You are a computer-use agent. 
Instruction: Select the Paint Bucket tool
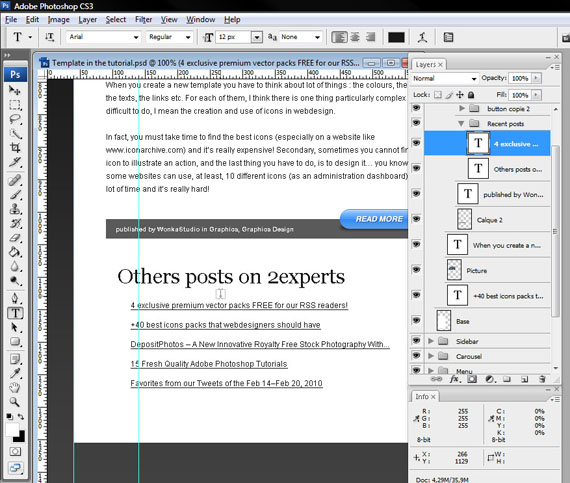(x=15, y=252)
